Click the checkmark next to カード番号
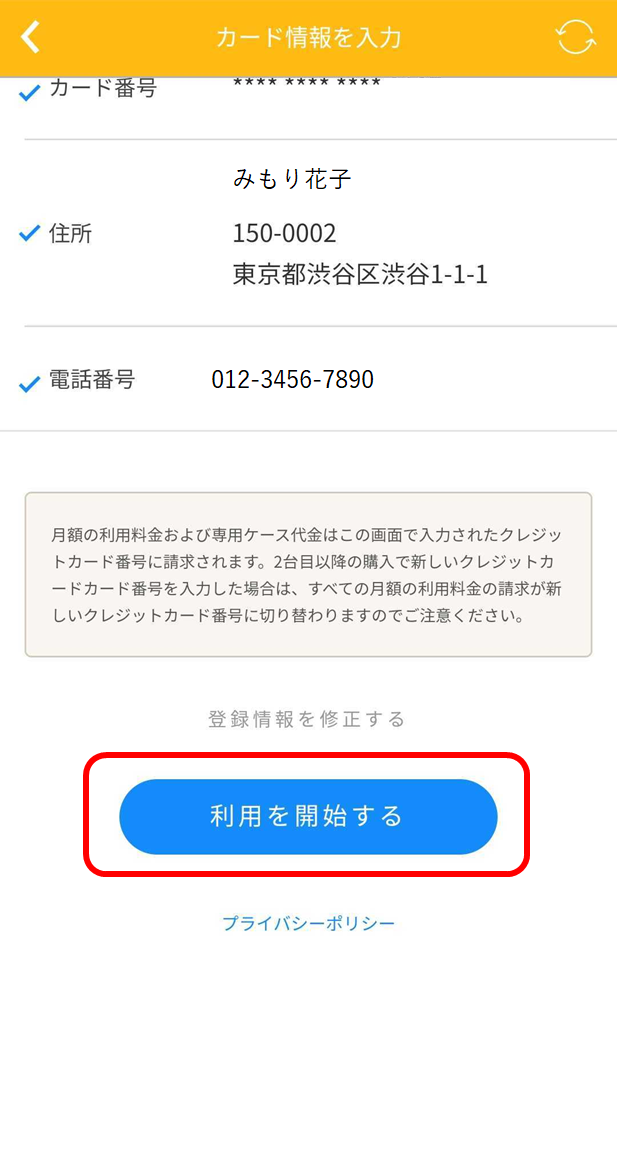 (x=29, y=93)
